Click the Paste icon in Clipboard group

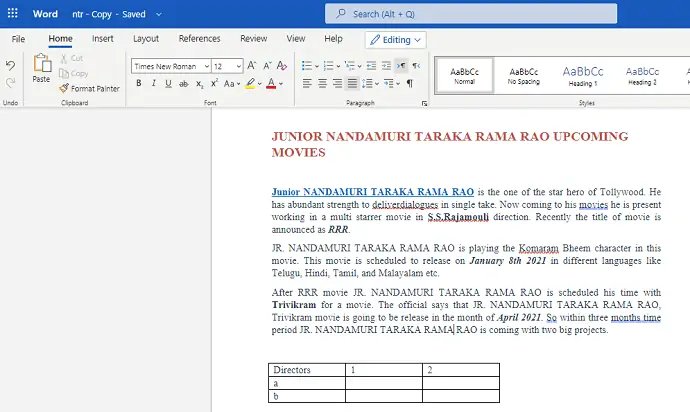(x=41, y=67)
